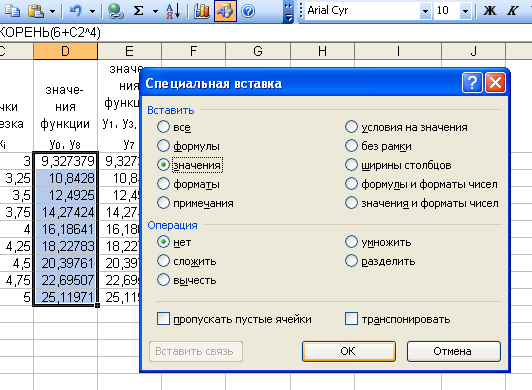532x390 pixels.
Task: Select the 'все' paste radio option
Action: (x=163, y=127)
